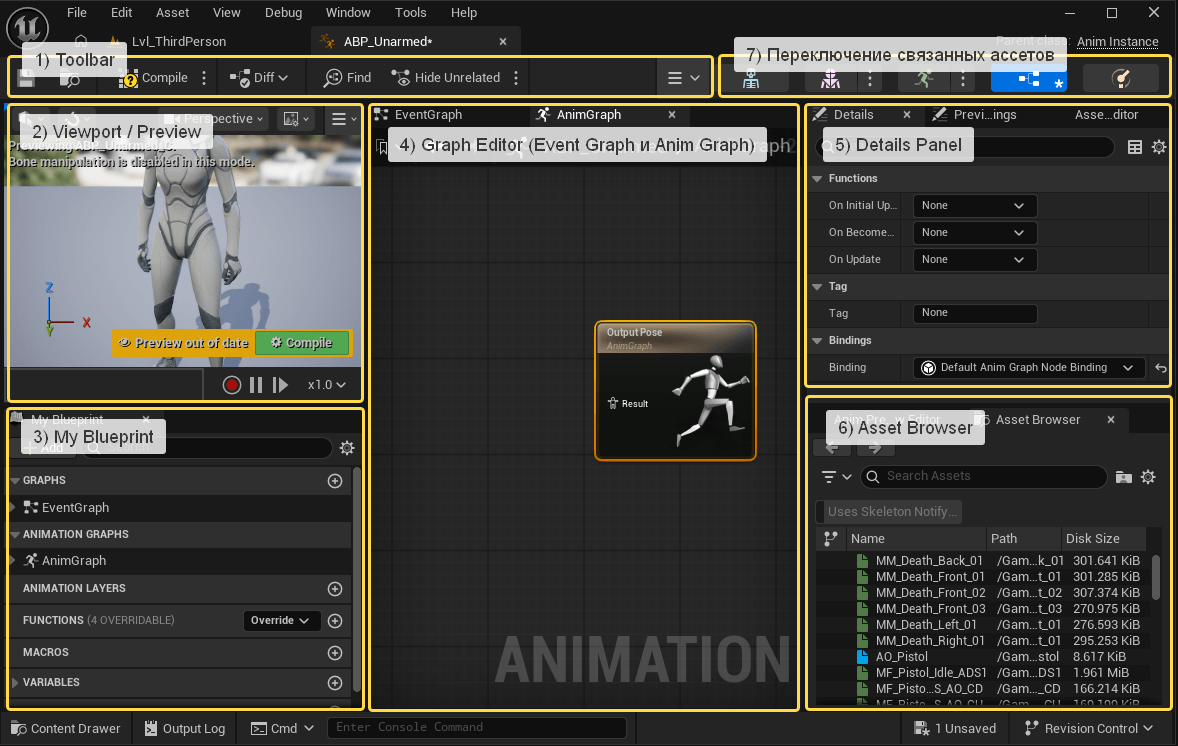Switch to the EventGraph tab

click(x=427, y=115)
